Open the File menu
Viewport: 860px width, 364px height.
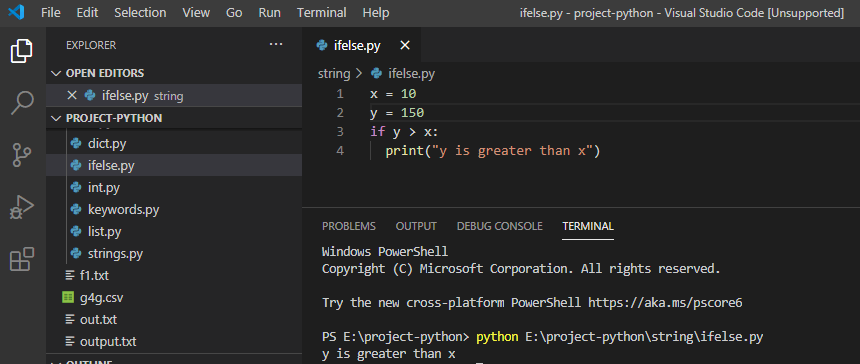click(x=50, y=13)
